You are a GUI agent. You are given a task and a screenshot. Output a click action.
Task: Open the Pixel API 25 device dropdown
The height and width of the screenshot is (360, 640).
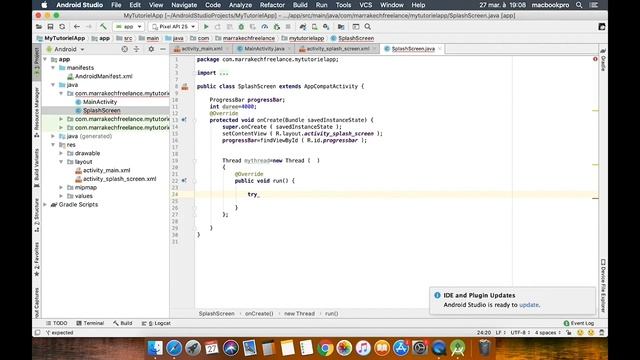(x=173, y=27)
